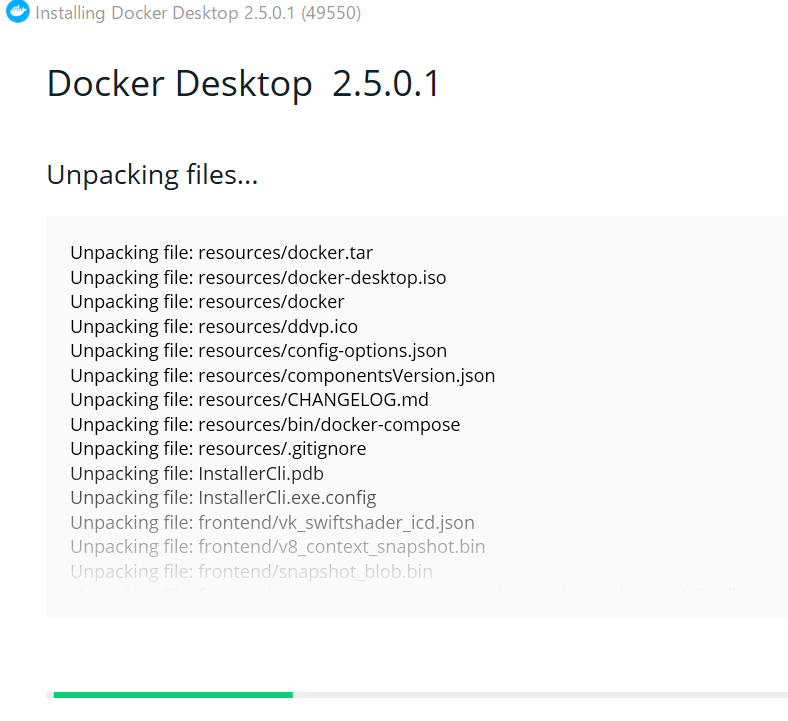788x721 pixels.
Task: Select the componentsVersion.json log line
Action: click(283, 375)
